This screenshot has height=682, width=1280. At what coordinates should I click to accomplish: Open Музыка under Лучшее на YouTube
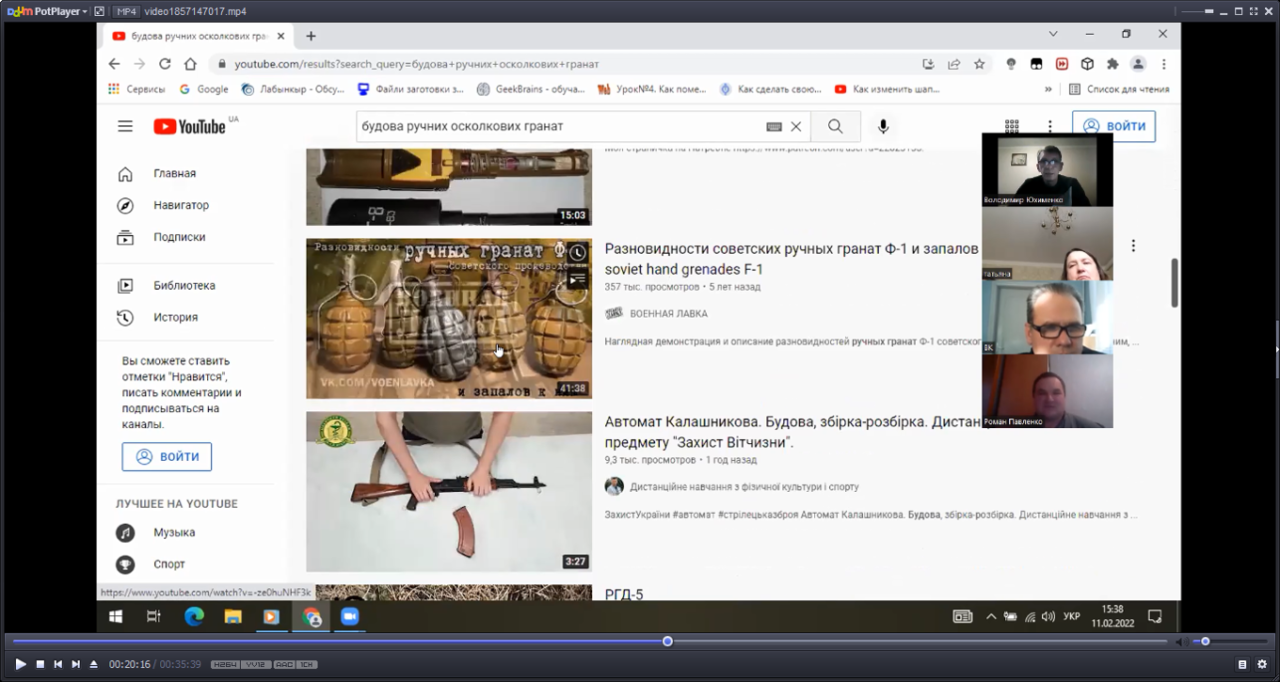[x=174, y=532]
